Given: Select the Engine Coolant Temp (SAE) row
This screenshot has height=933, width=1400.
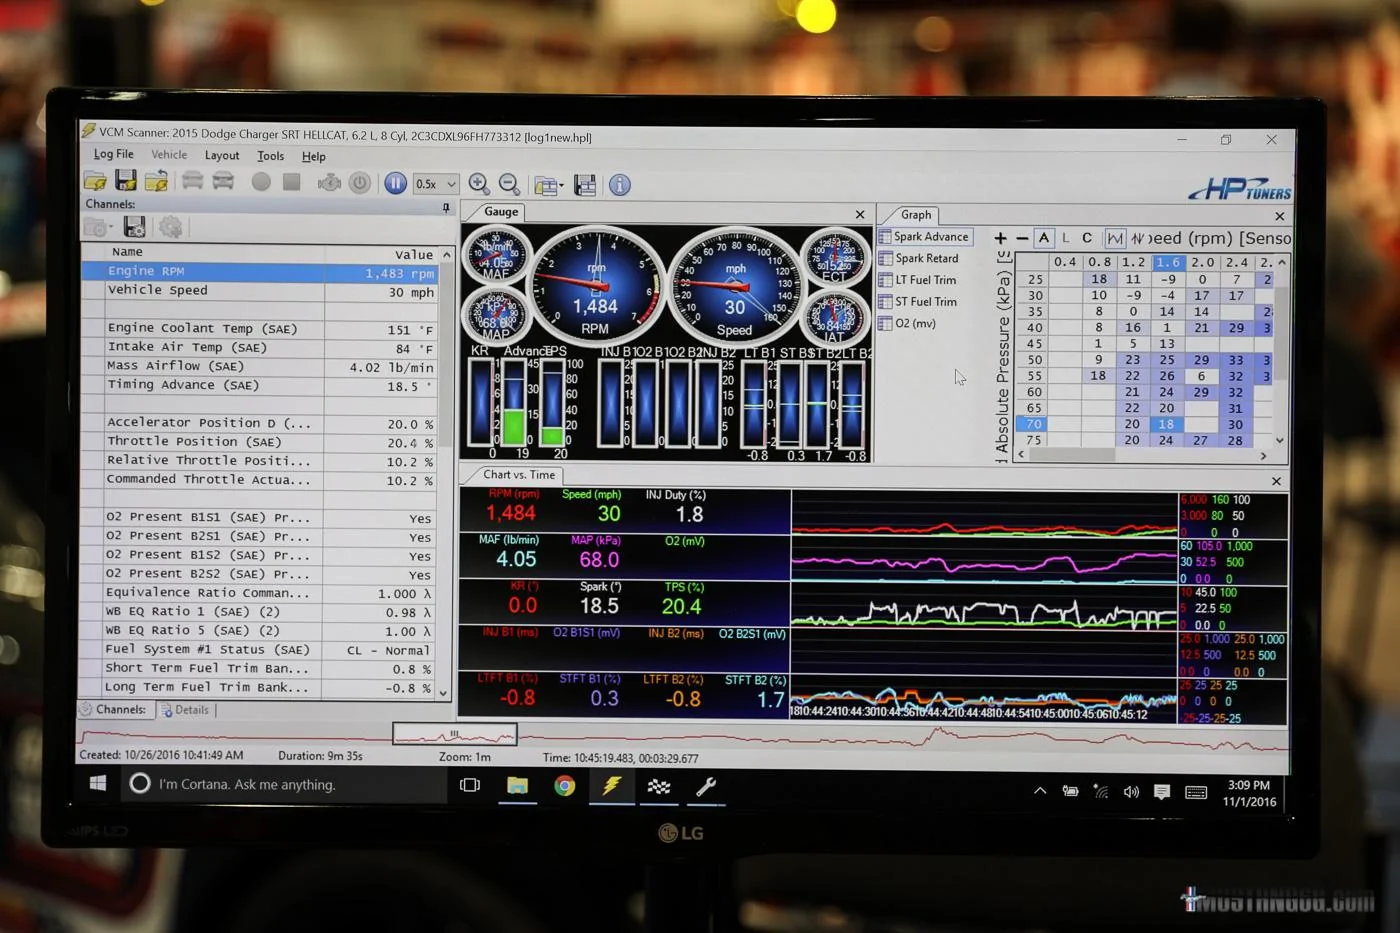Looking at the screenshot, I should coord(259,328).
